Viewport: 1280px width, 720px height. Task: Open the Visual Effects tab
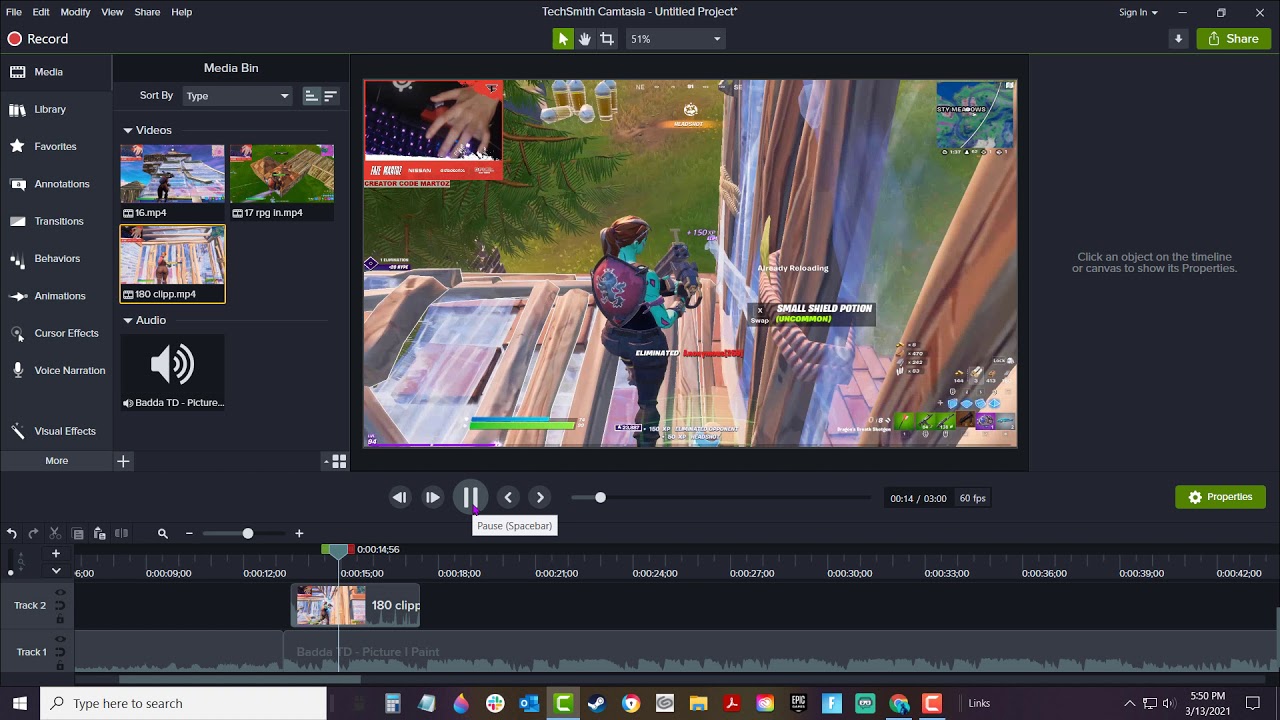point(56,431)
